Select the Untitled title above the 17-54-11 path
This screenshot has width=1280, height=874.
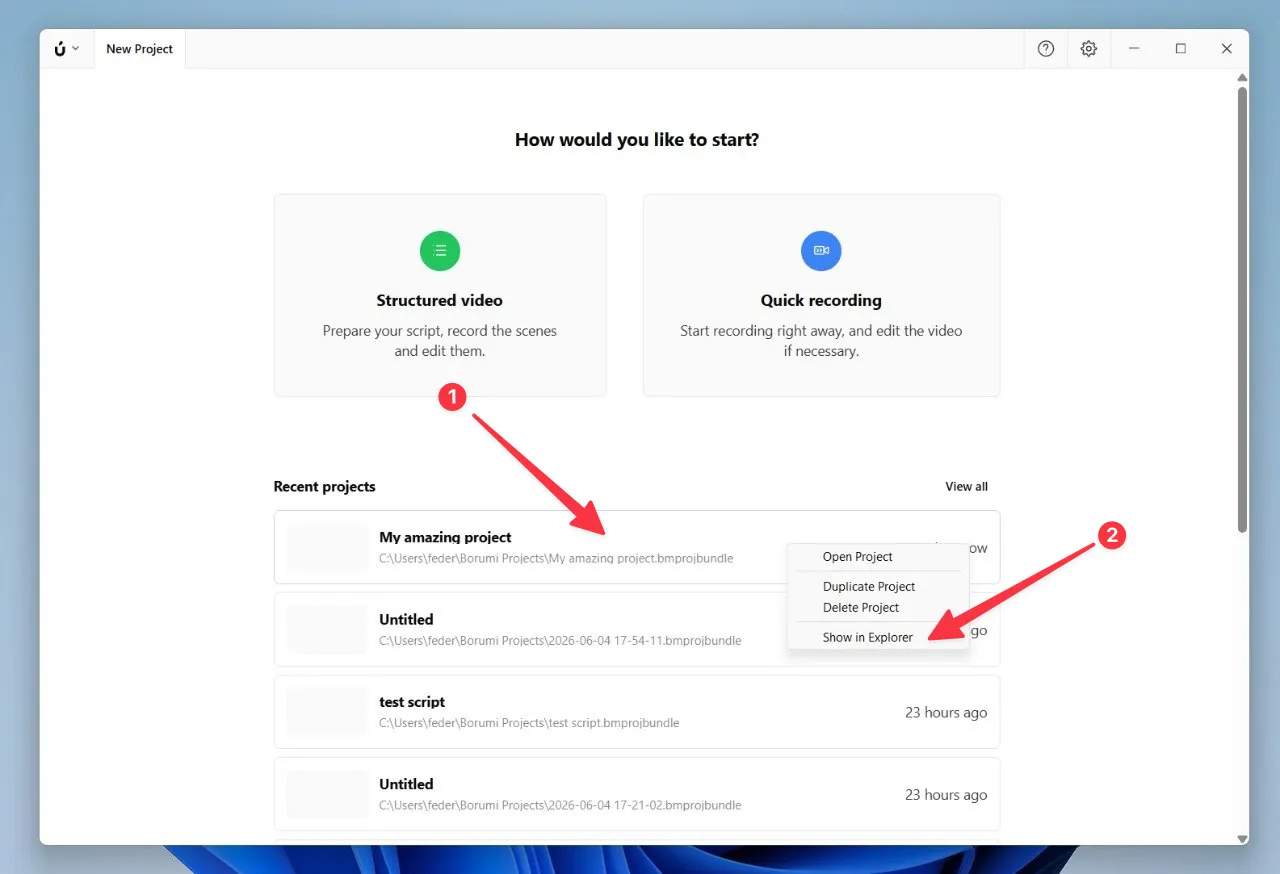click(406, 620)
